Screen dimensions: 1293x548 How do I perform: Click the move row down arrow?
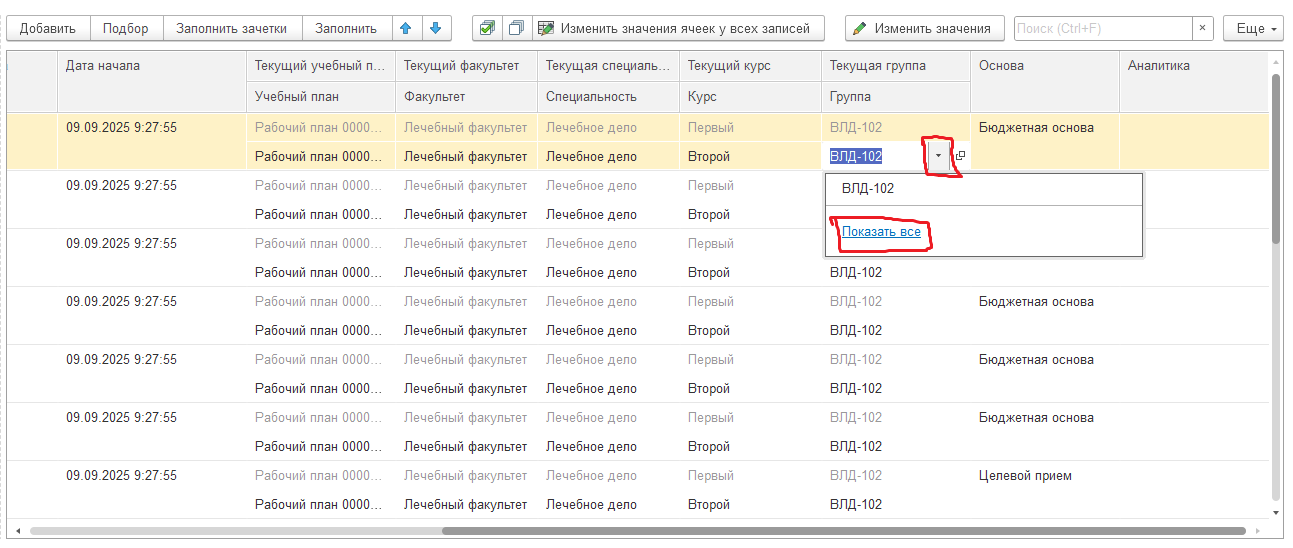click(x=435, y=28)
